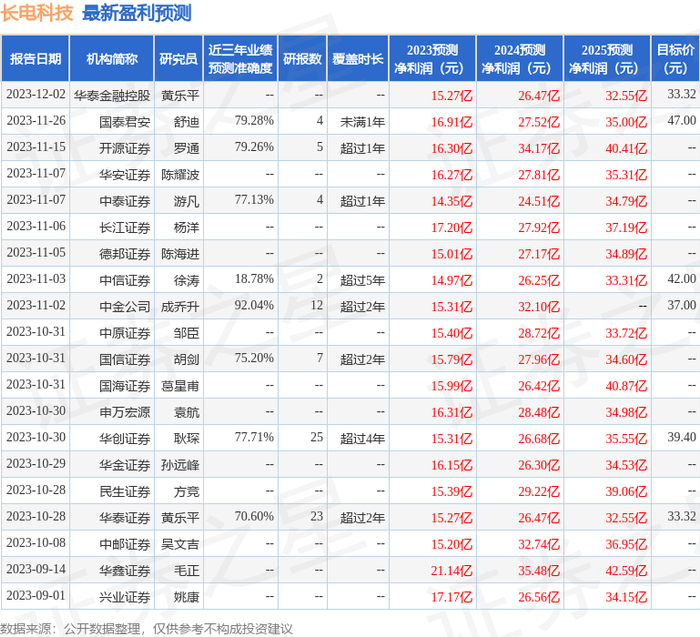Select institution 开源证券
Viewport: 700px width, 637px height.
(125, 148)
